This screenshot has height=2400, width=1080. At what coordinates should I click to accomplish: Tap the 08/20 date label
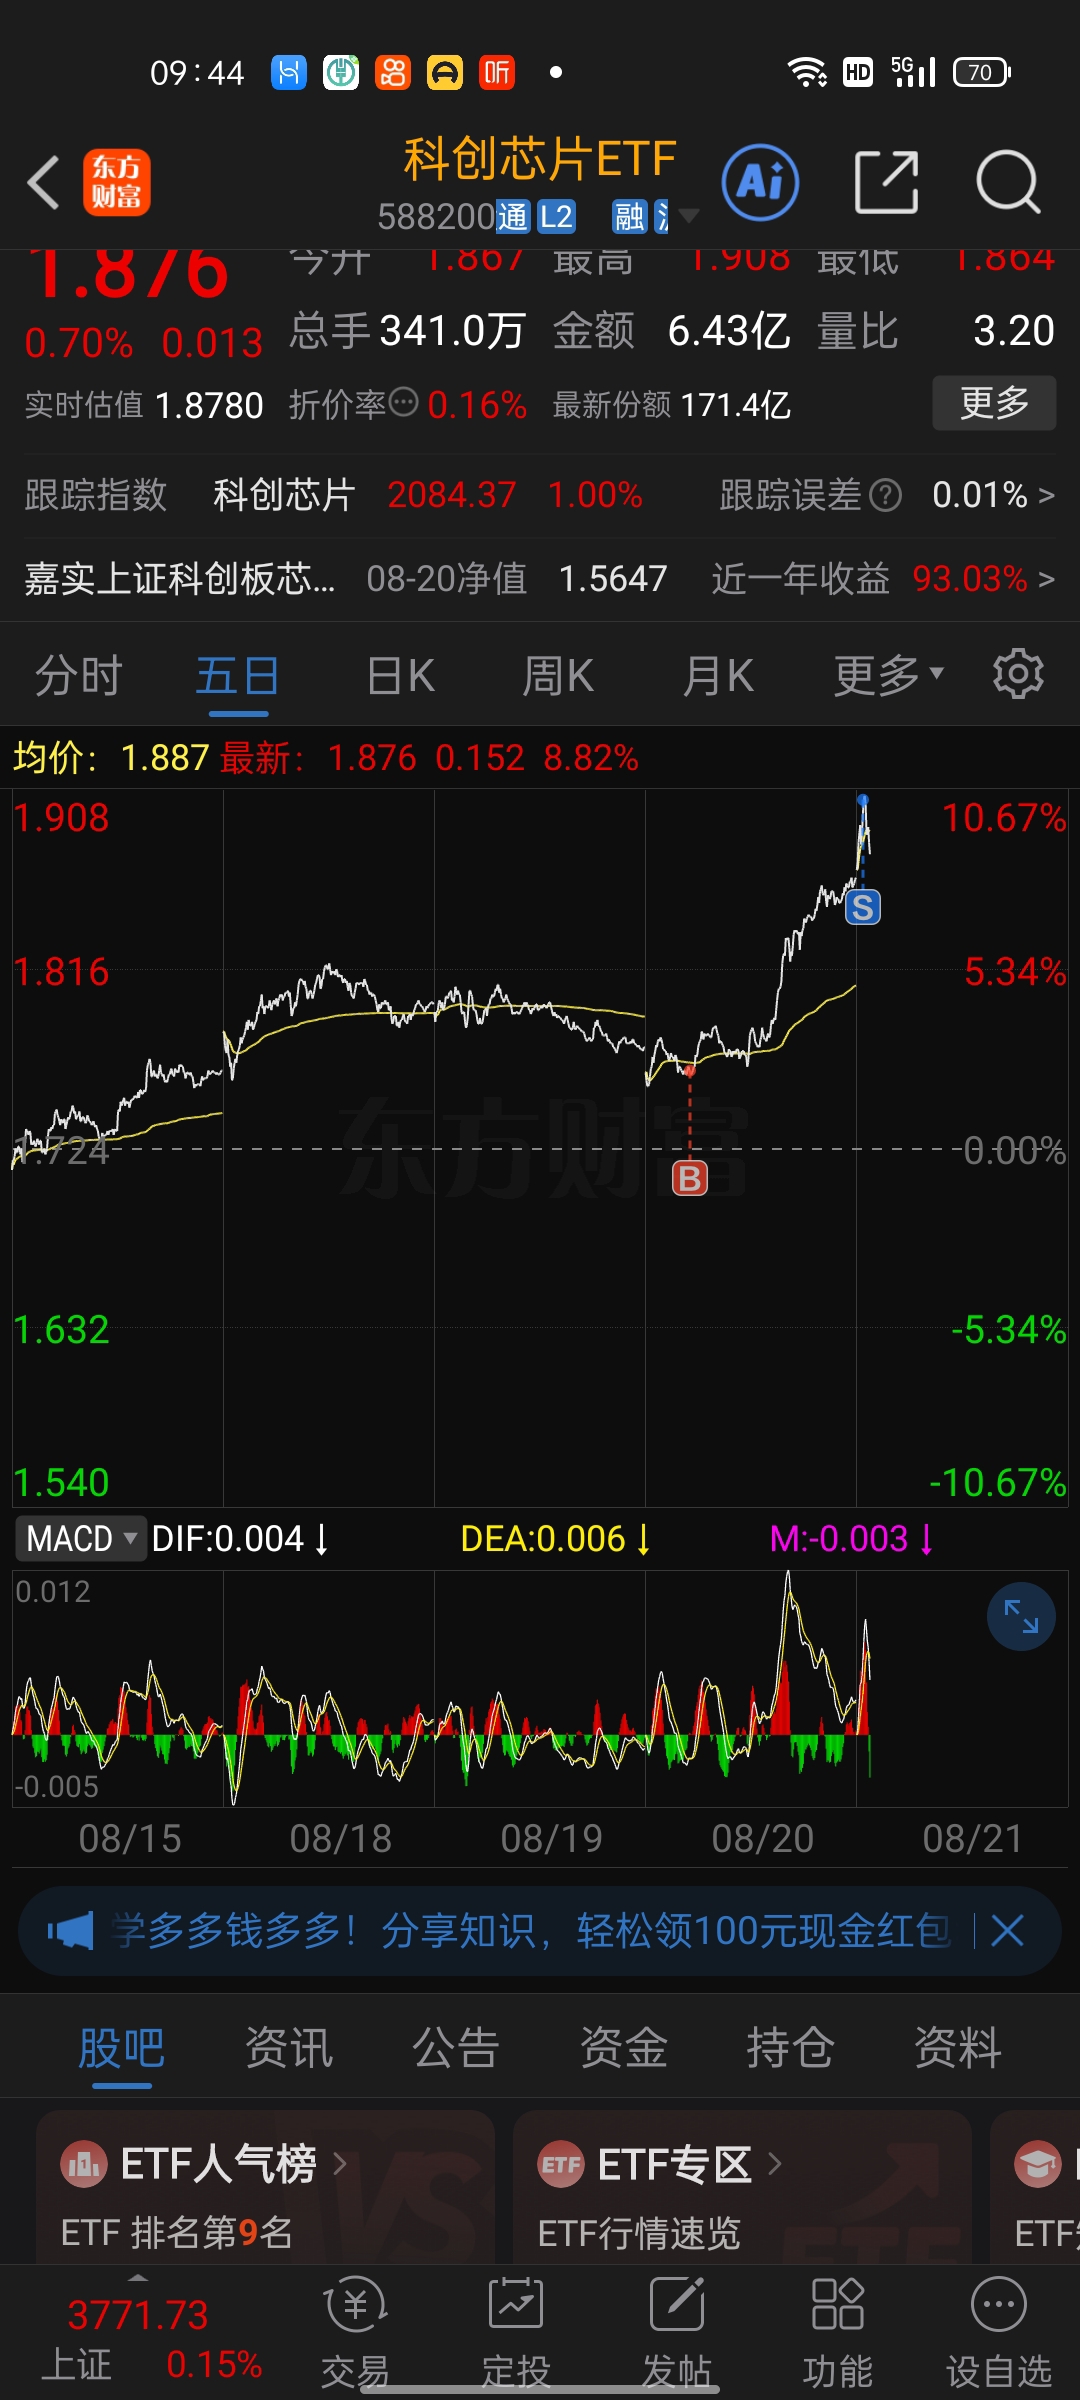(763, 1838)
